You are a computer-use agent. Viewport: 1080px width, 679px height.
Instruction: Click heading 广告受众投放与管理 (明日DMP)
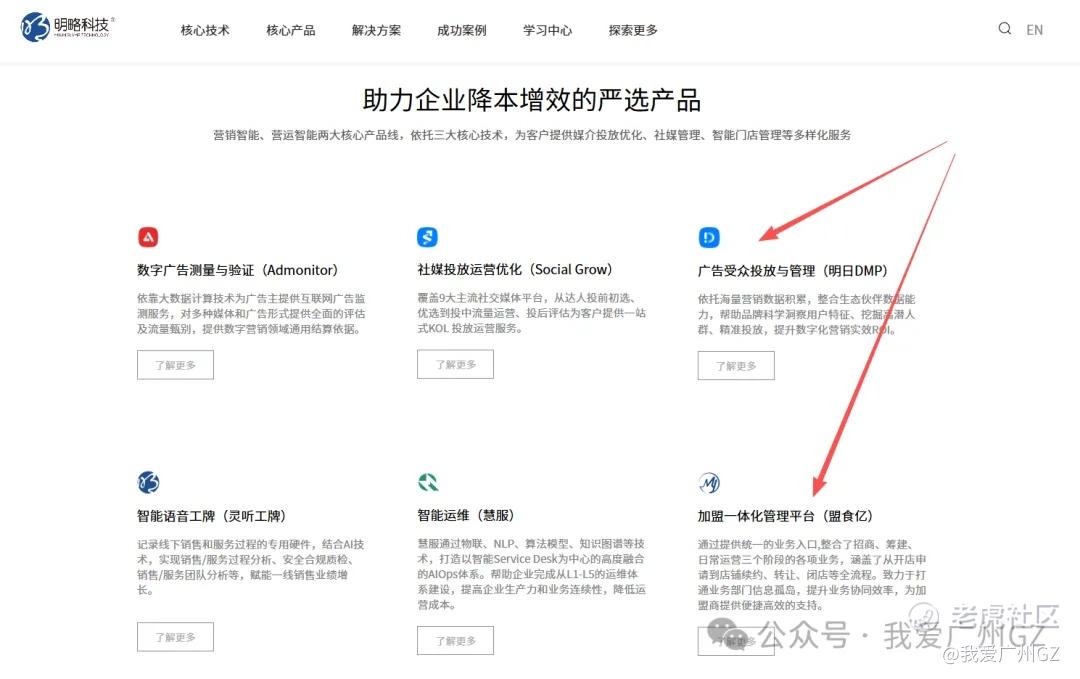pos(793,271)
